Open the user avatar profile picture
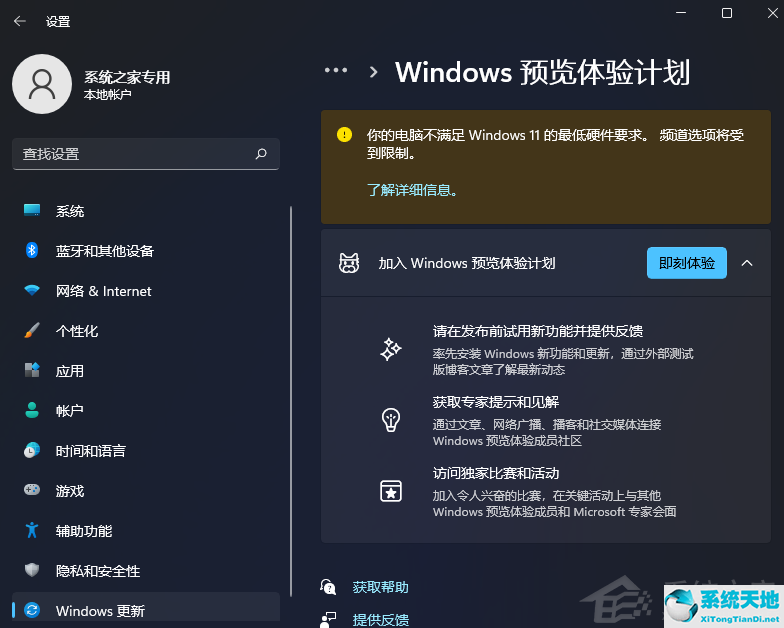Viewport: 784px width, 628px height. (x=42, y=84)
